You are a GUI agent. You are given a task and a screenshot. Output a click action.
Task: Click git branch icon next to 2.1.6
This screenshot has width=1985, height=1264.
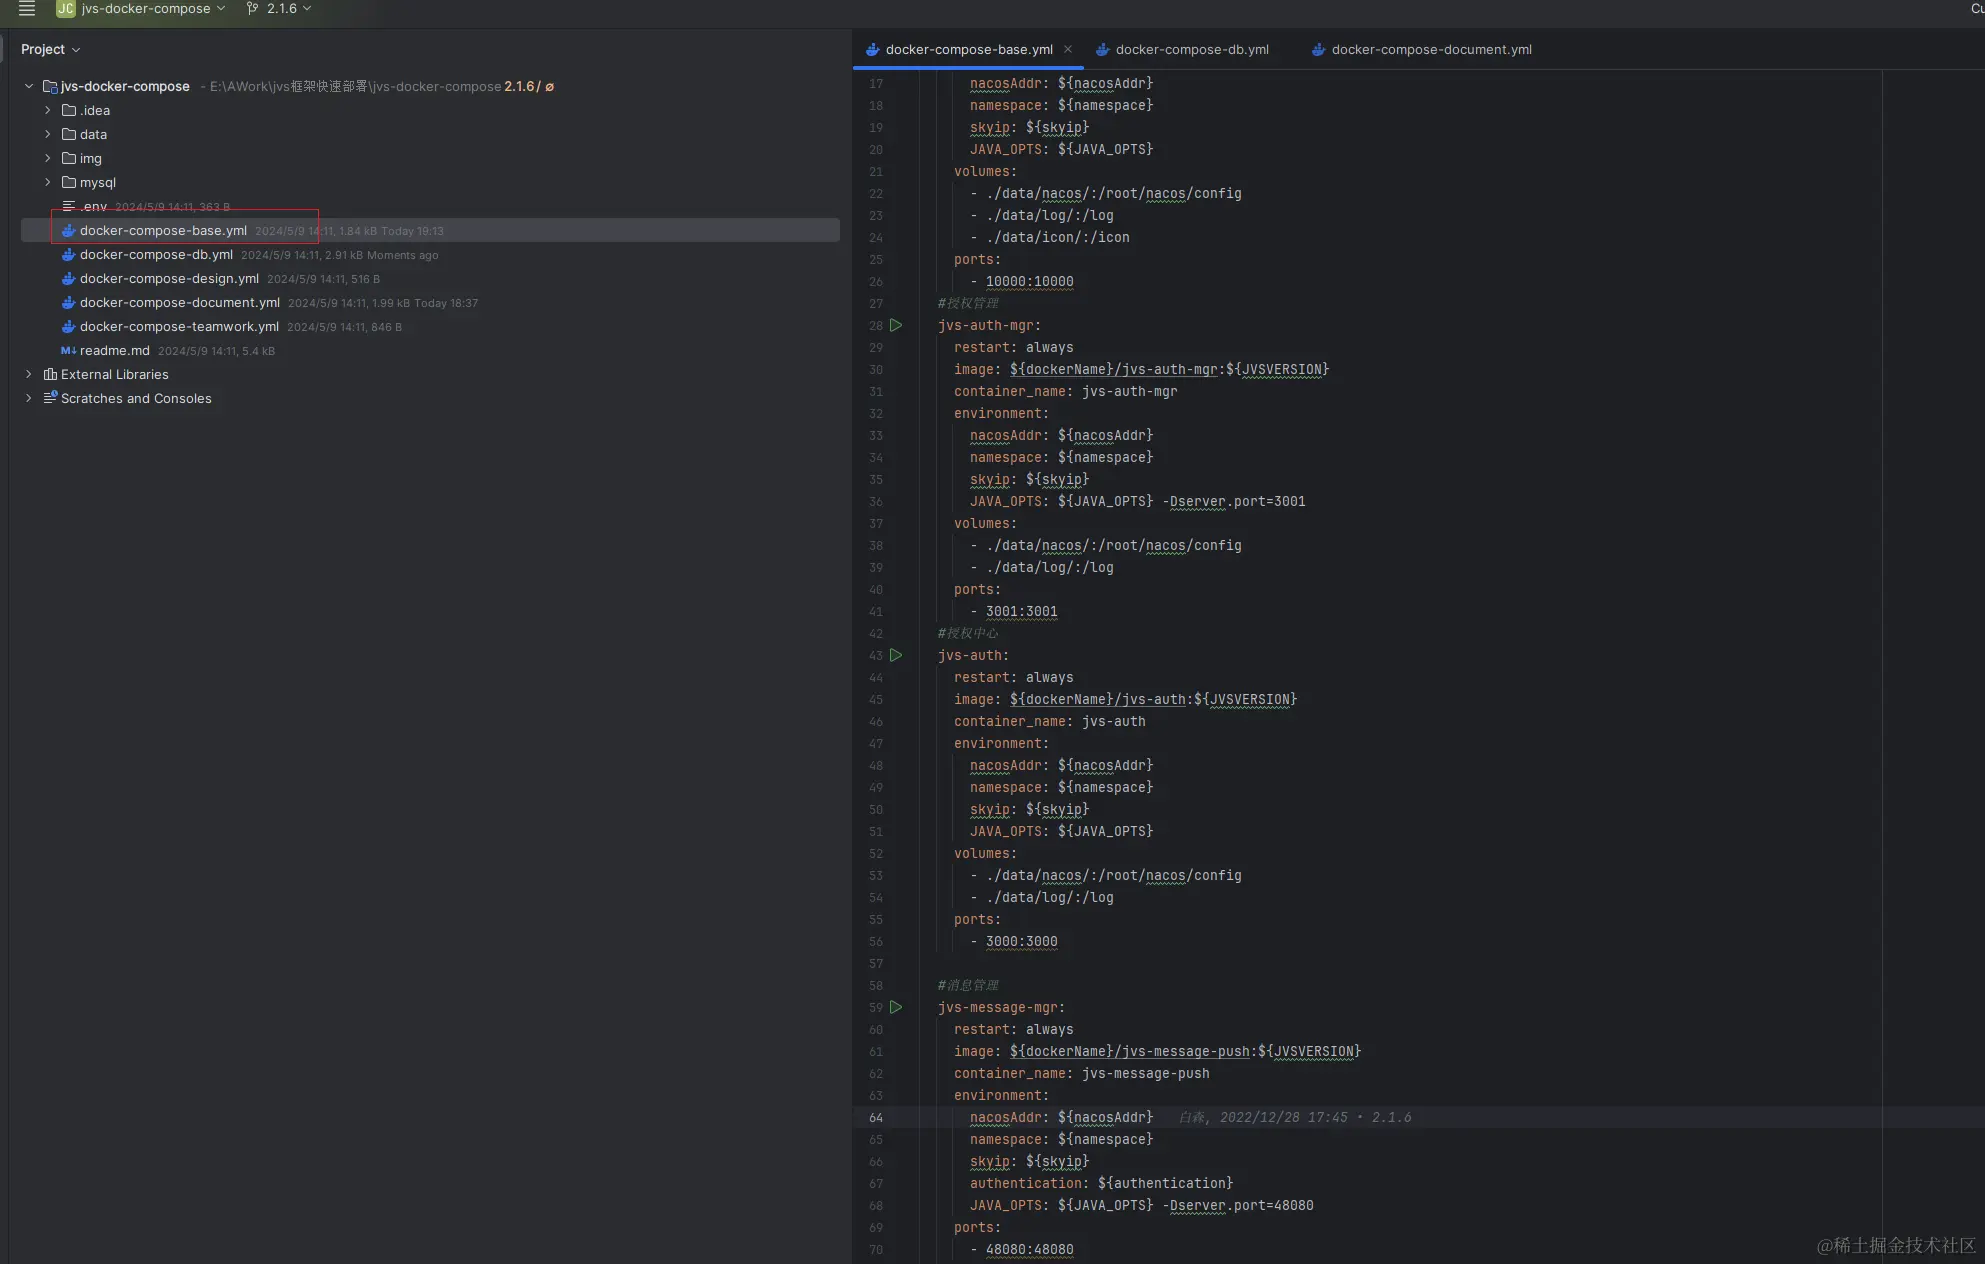(x=252, y=9)
